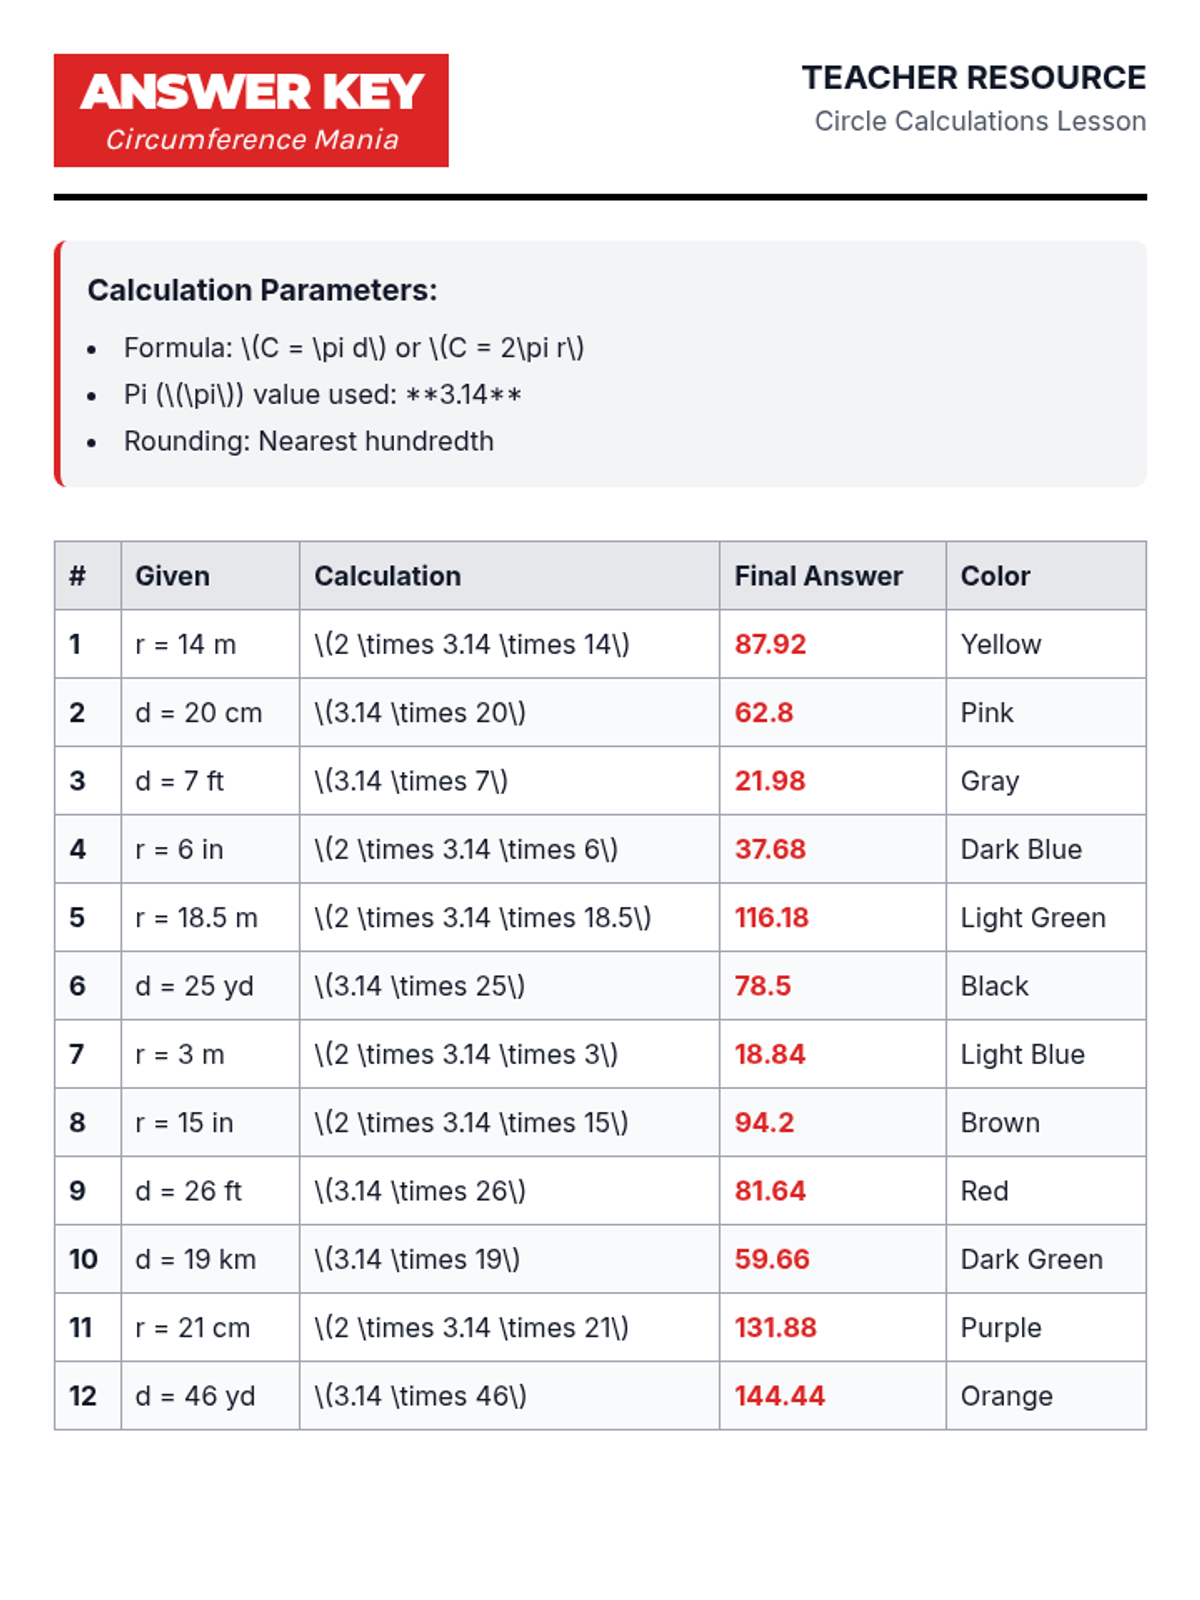Select the final answer 87.92
Screen dimensions: 1200x1600
point(770,644)
